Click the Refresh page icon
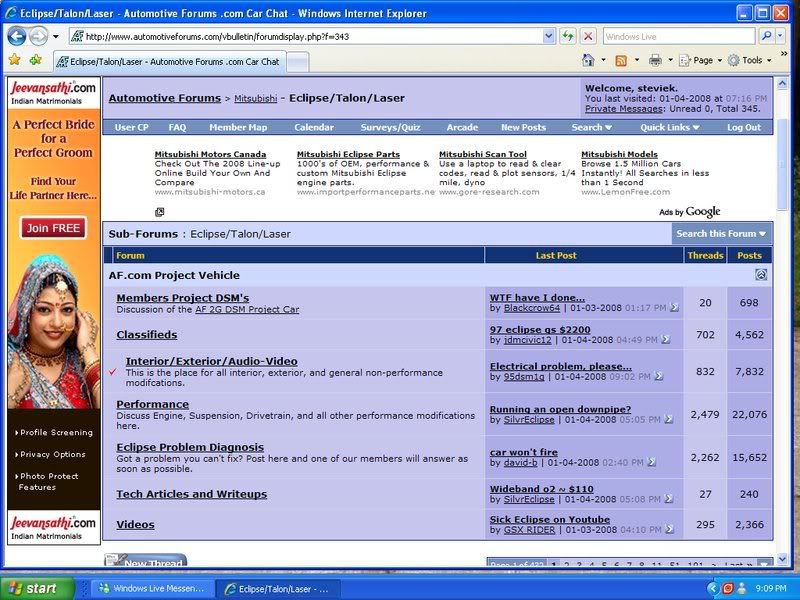 [x=568, y=36]
